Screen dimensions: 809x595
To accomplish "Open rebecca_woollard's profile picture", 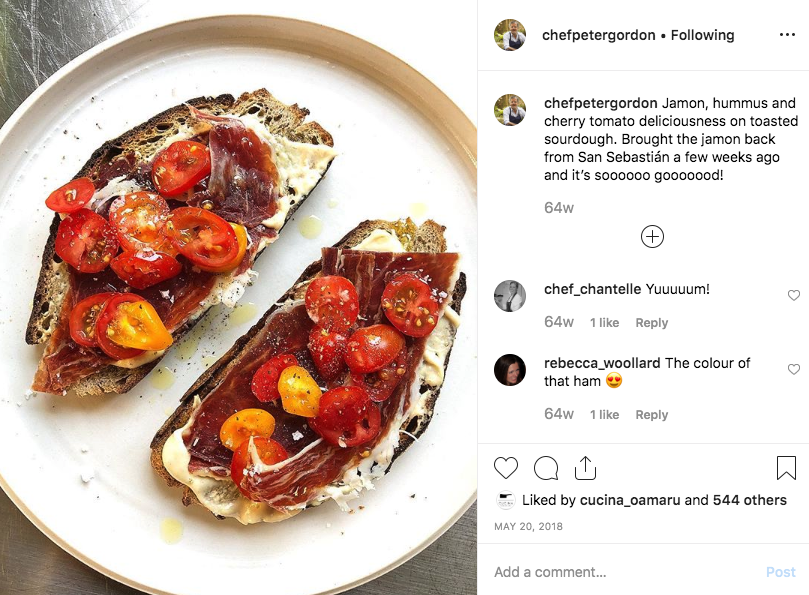I will pos(510,371).
